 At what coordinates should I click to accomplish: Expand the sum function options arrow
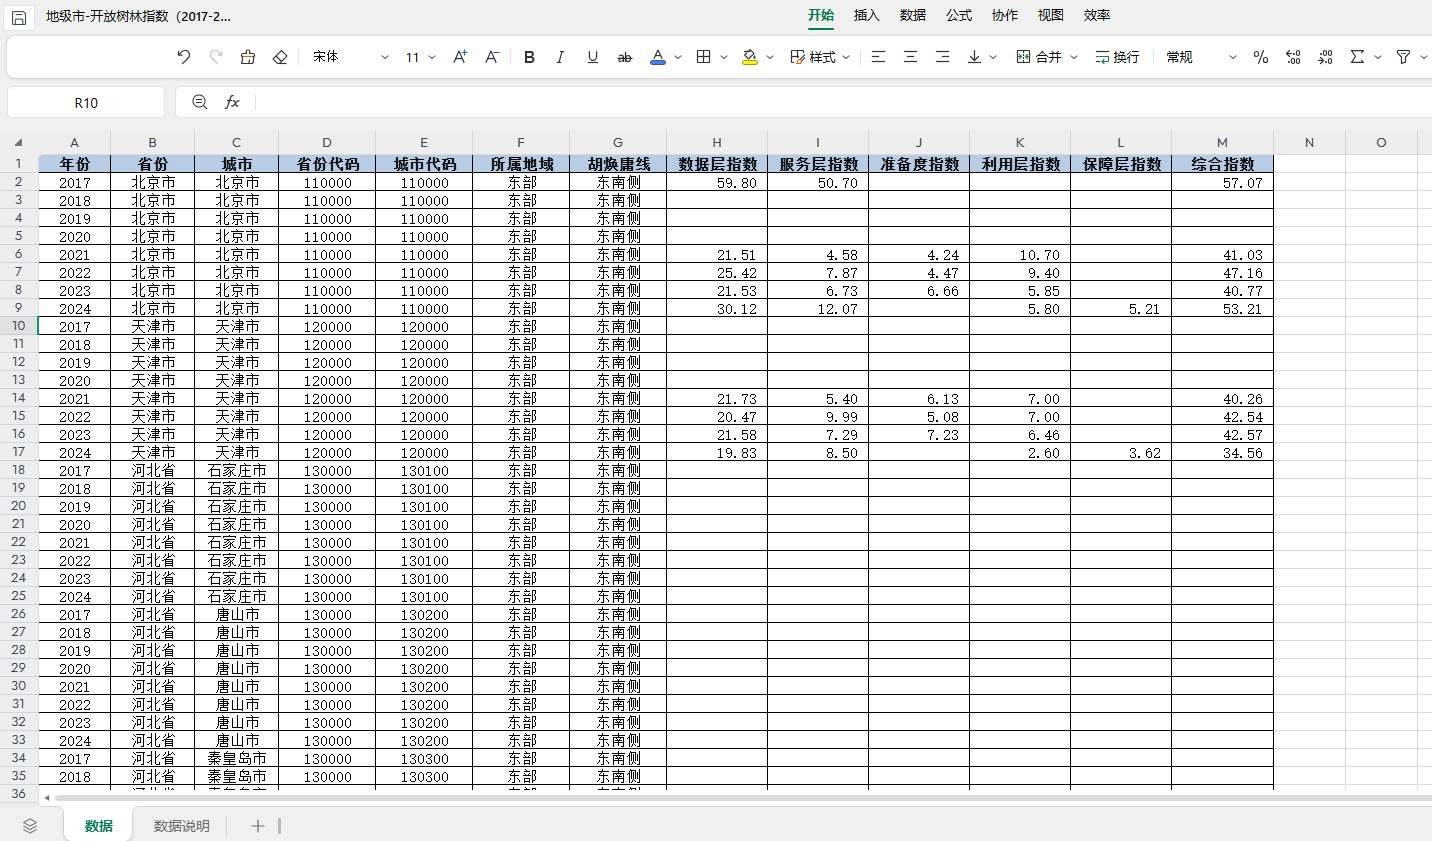pyautogui.click(x=1378, y=57)
